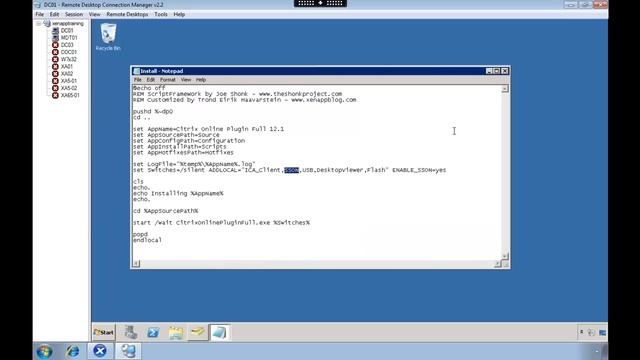Viewport: 640px width, 360px height.
Task: Click the 'set LogFile' line
Action: click(194, 164)
